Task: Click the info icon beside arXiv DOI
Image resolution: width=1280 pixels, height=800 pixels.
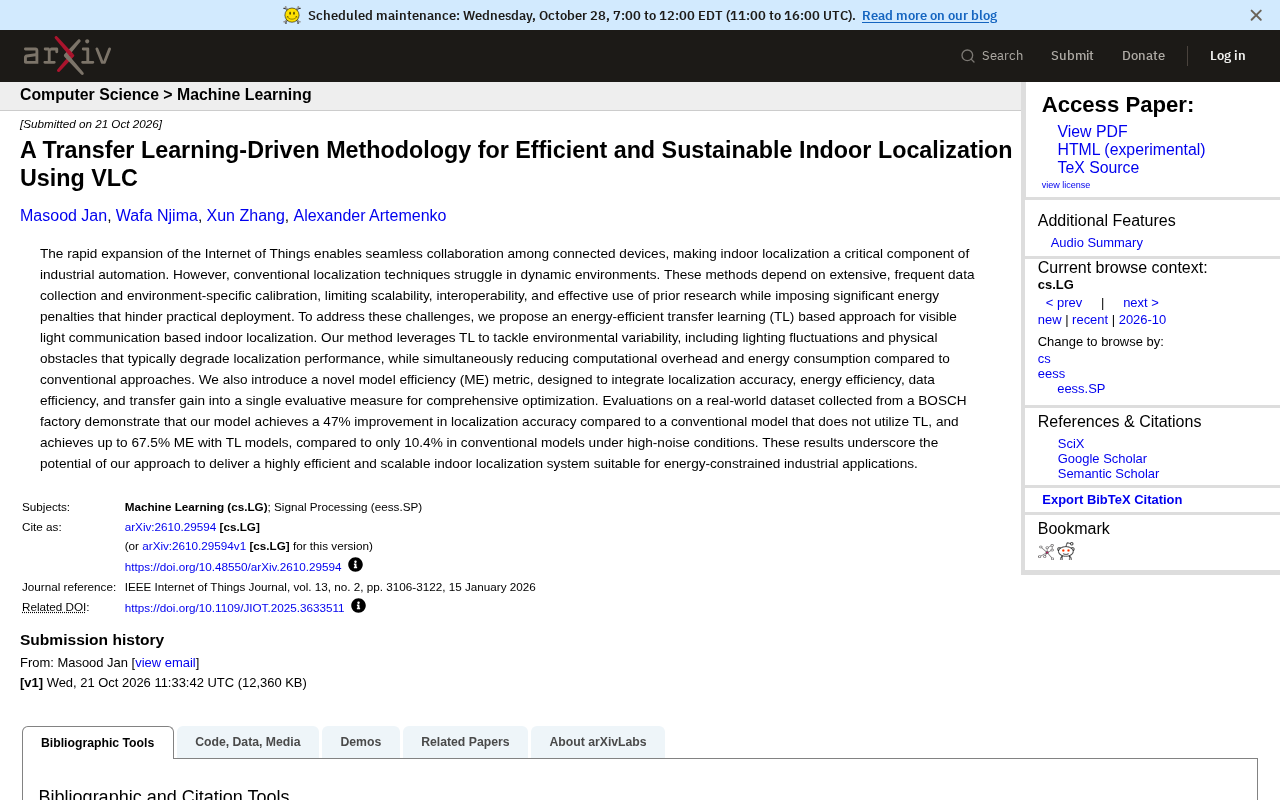Action: pyautogui.click(x=355, y=565)
